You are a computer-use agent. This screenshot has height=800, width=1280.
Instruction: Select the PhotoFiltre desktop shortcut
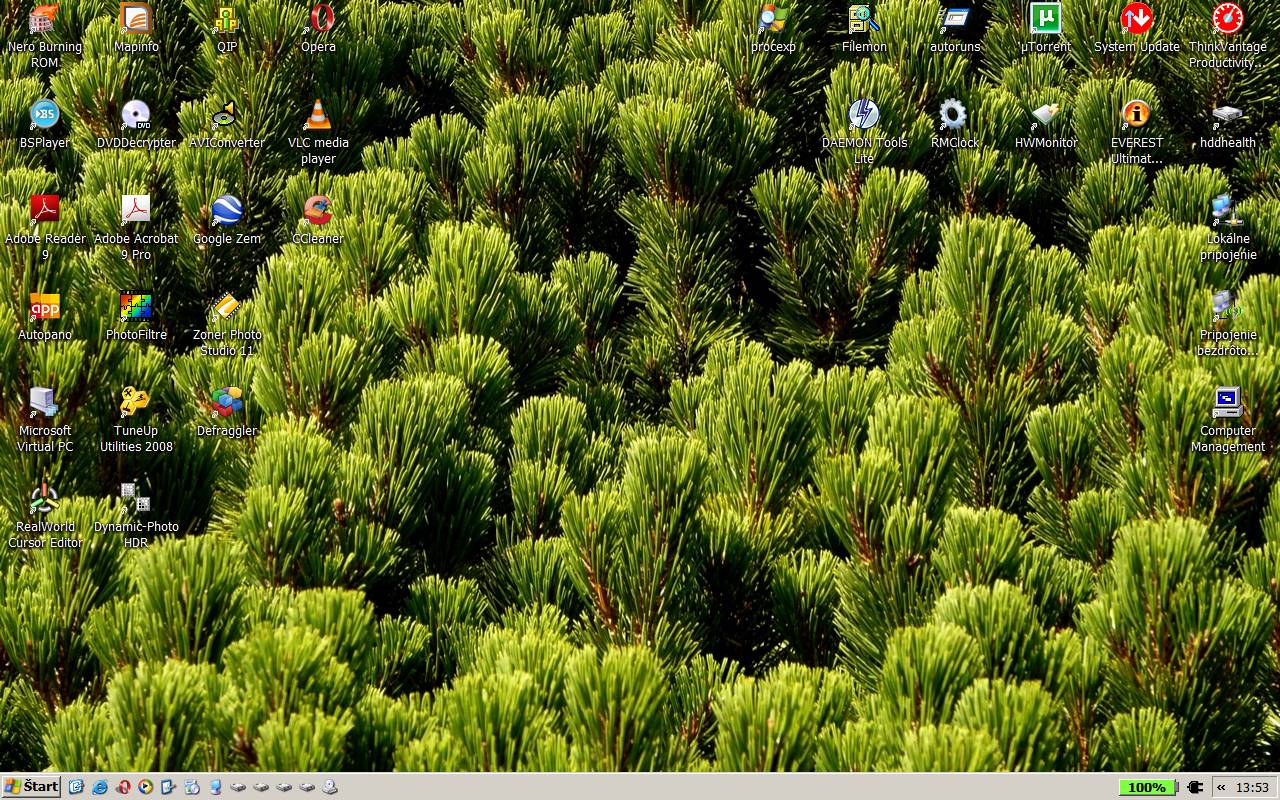(135, 307)
